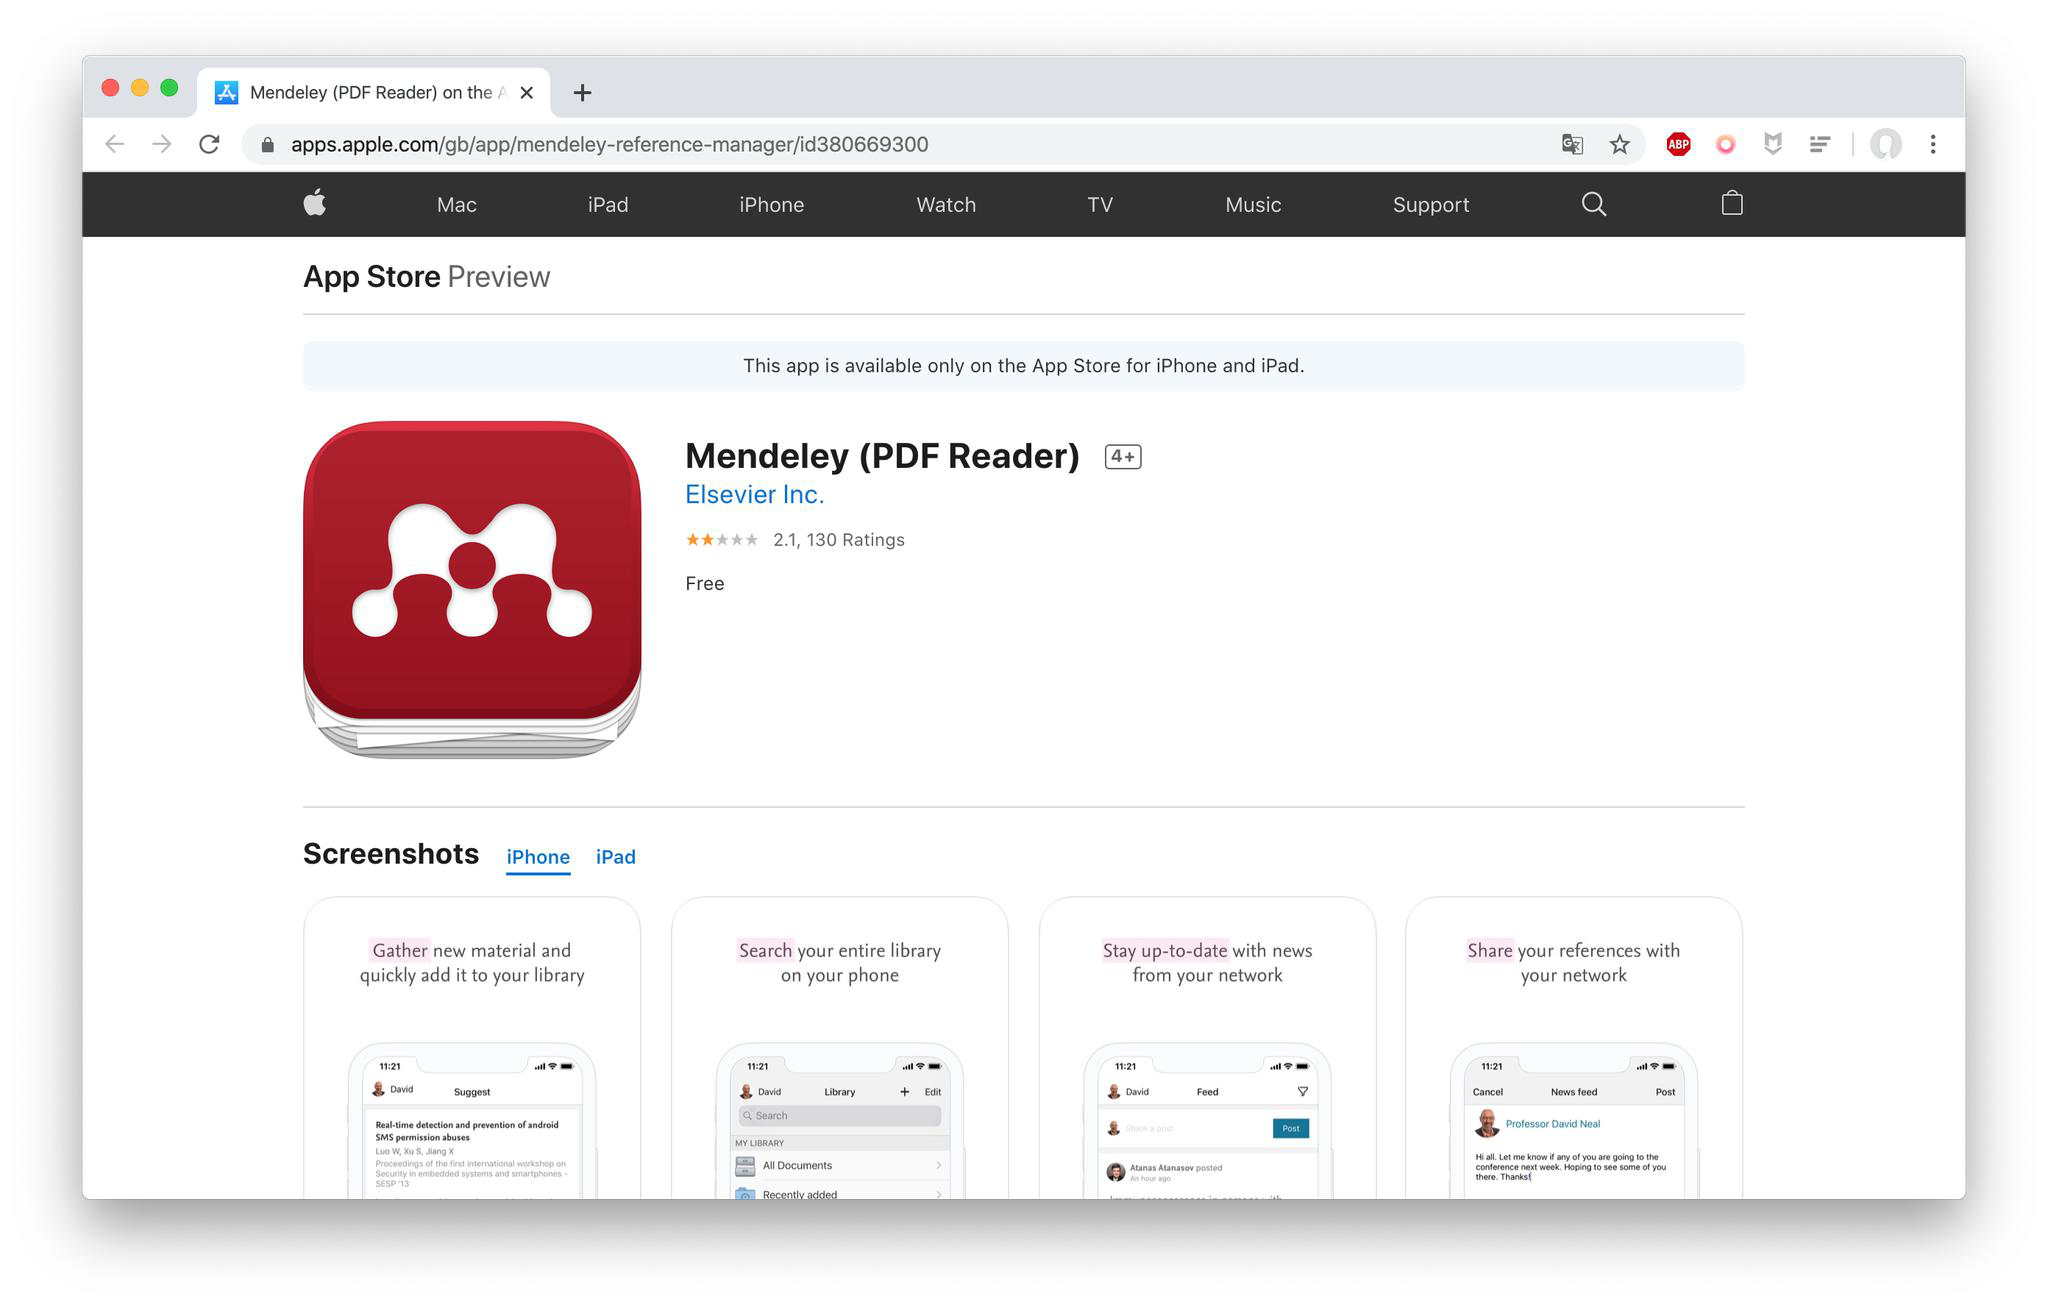2048x1308 pixels.
Task: Open a new browser tab
Action: [582, 93]
